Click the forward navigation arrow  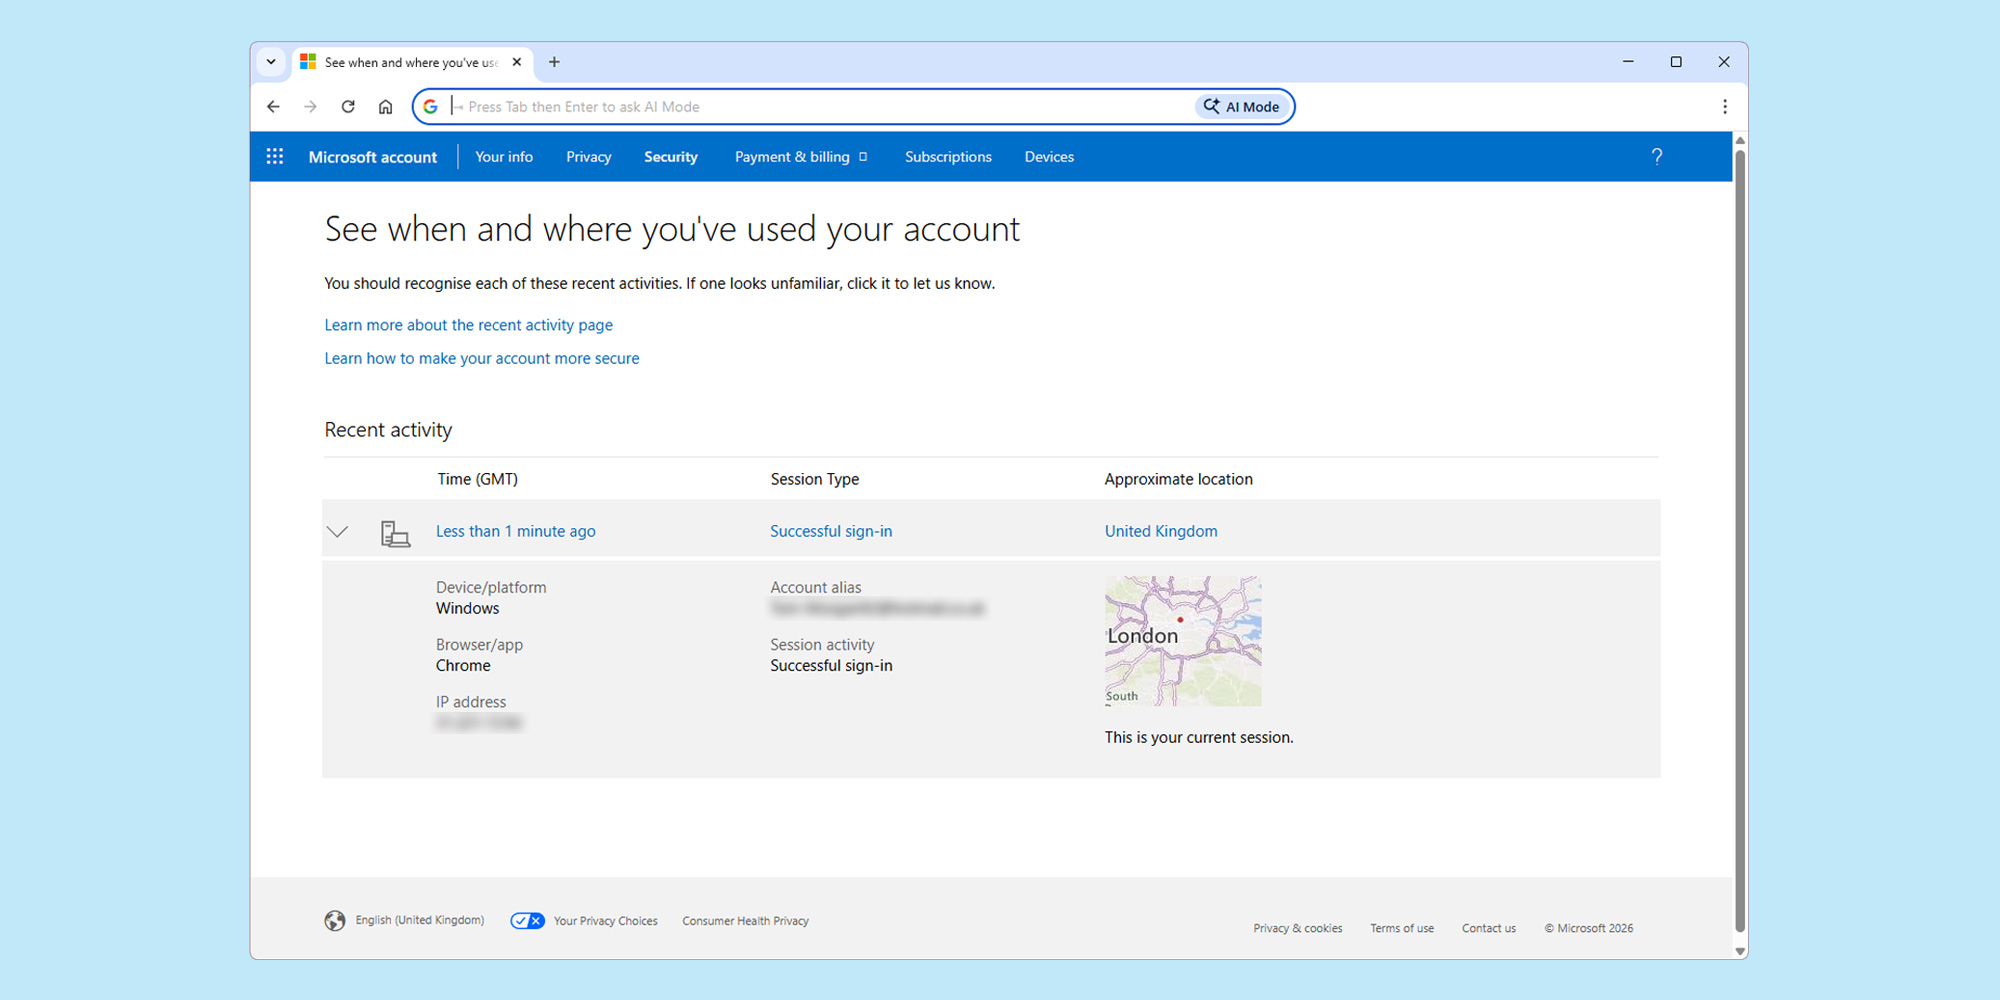point(310,106)
